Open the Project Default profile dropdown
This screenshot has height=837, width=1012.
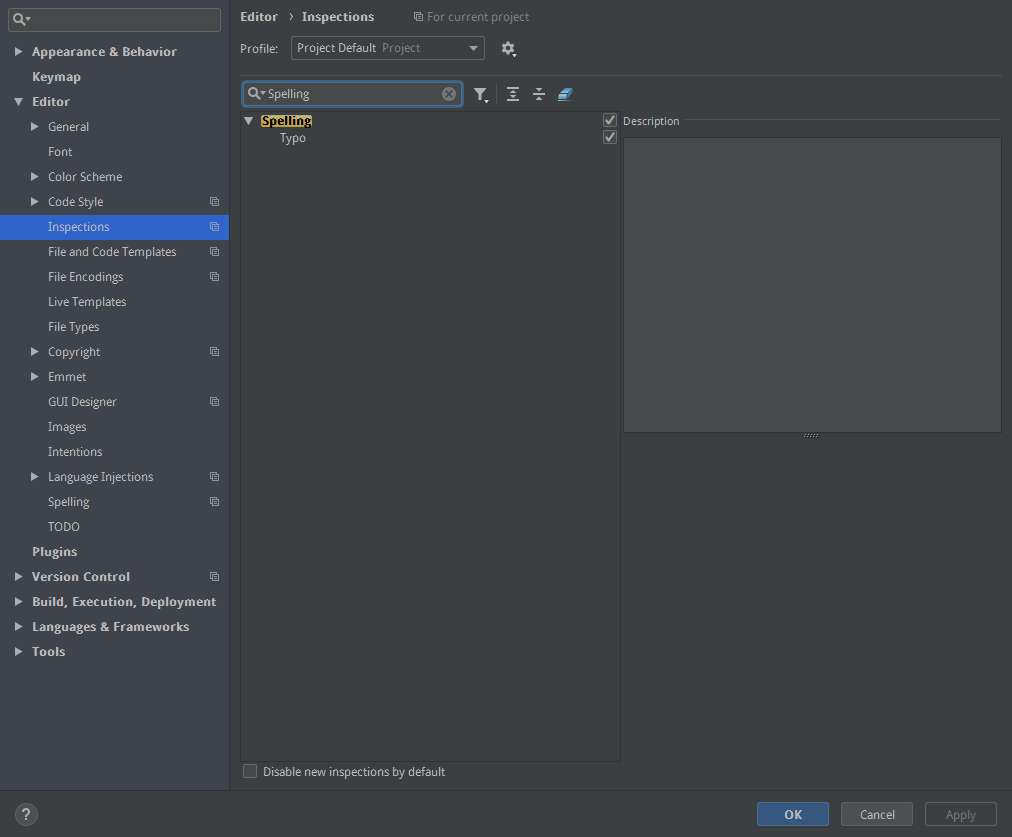point(388,48)
